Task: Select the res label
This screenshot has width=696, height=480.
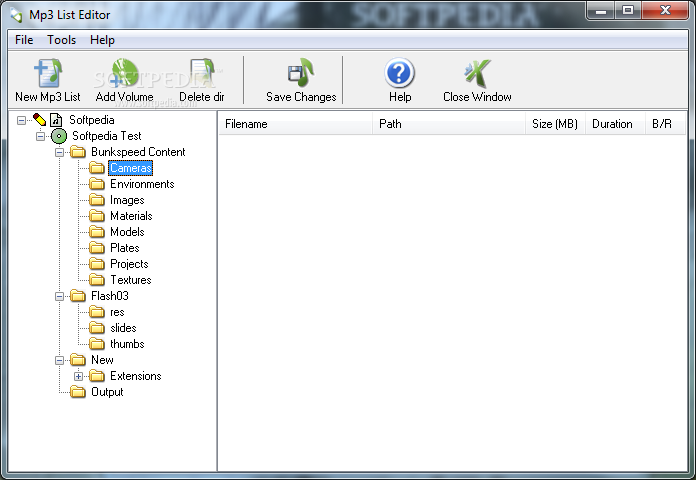Action: click(117, 312)
